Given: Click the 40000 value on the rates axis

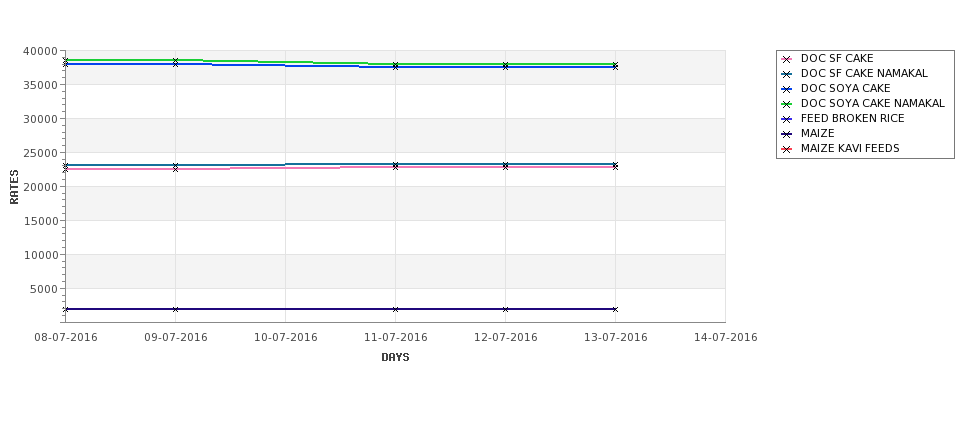Looking at the screenshot, I should (x=40, y=51).
